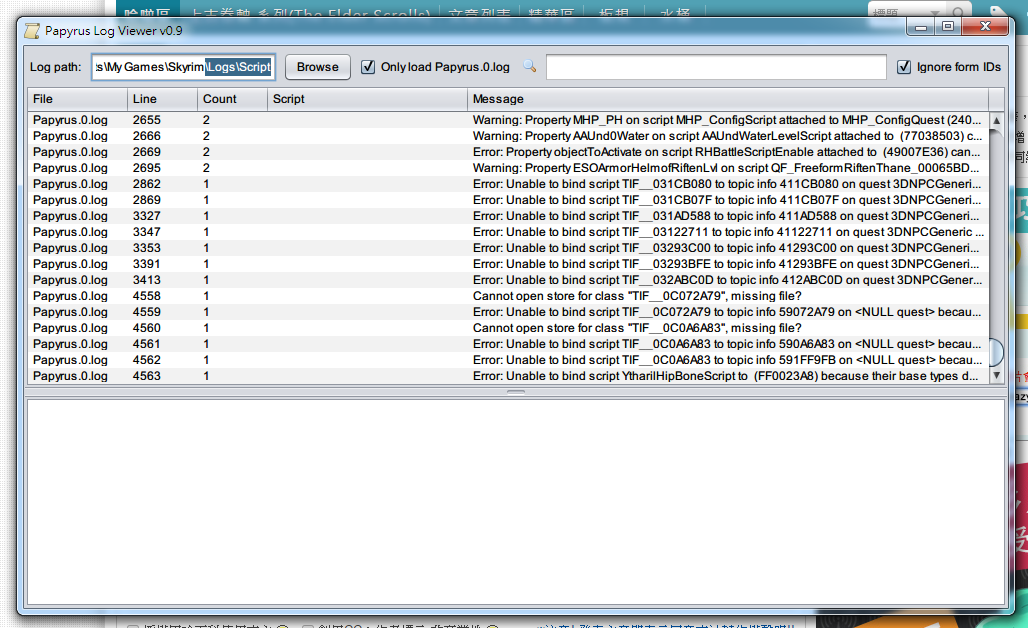The height and width of the screenshot is (628, 1028).
Task: Click the scrollbar up arrow in log table
Action: tap(997, 120)
